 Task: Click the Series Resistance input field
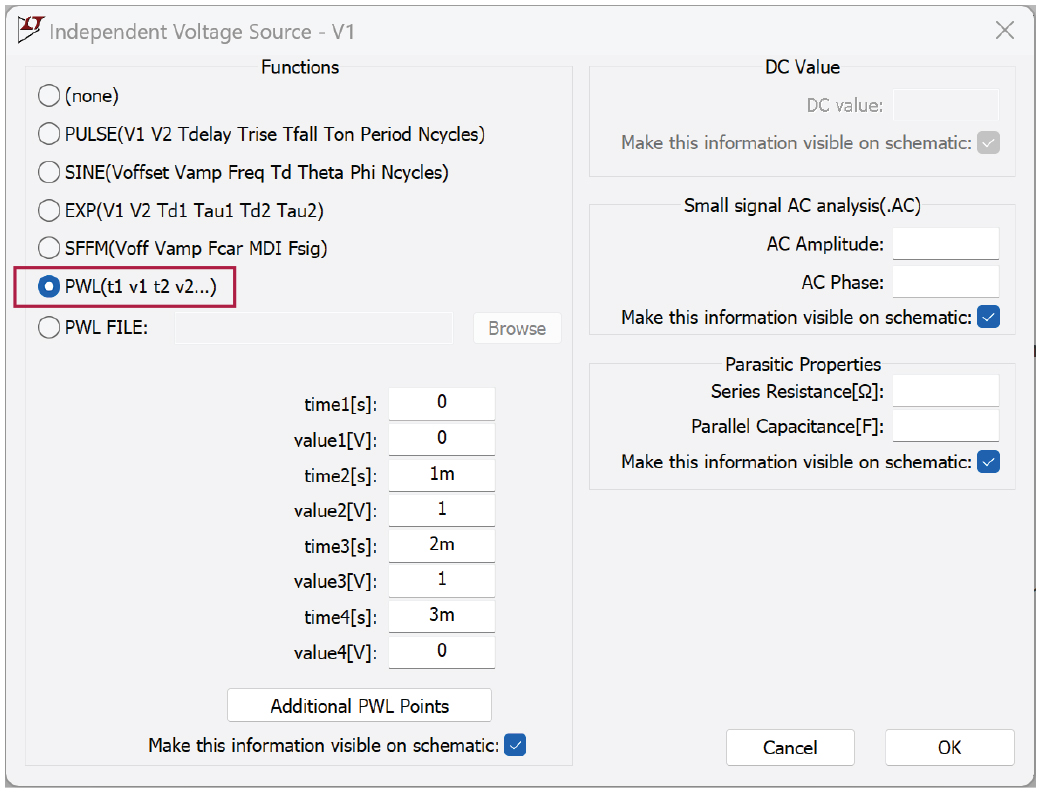tap(945, 391)
